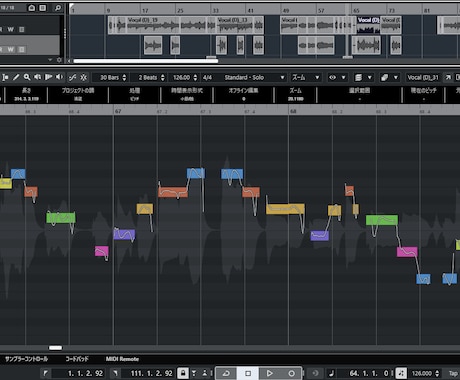Select the long yellow pitch segment before bar 68
The width and height of the screenshot is (460, 380).
tap(285, 209)
